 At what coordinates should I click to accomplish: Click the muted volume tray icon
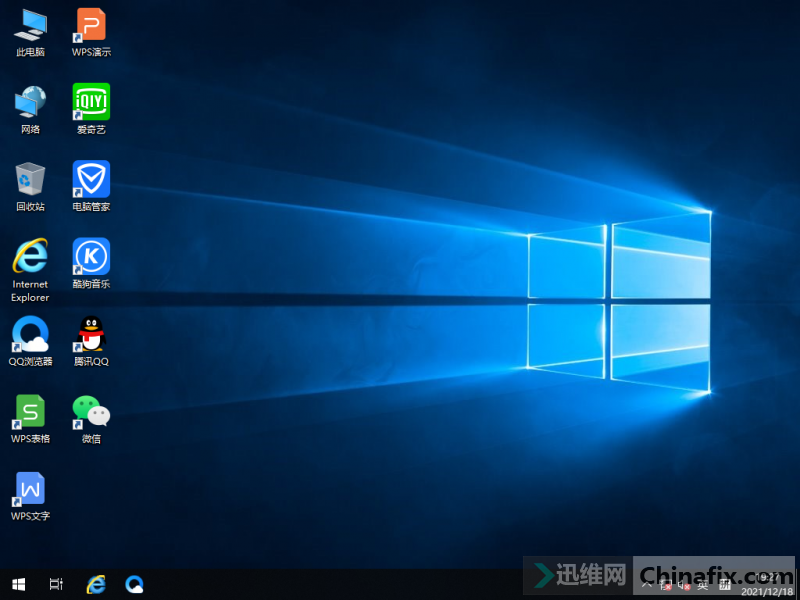pyautogui.click(x=684, y=585)
